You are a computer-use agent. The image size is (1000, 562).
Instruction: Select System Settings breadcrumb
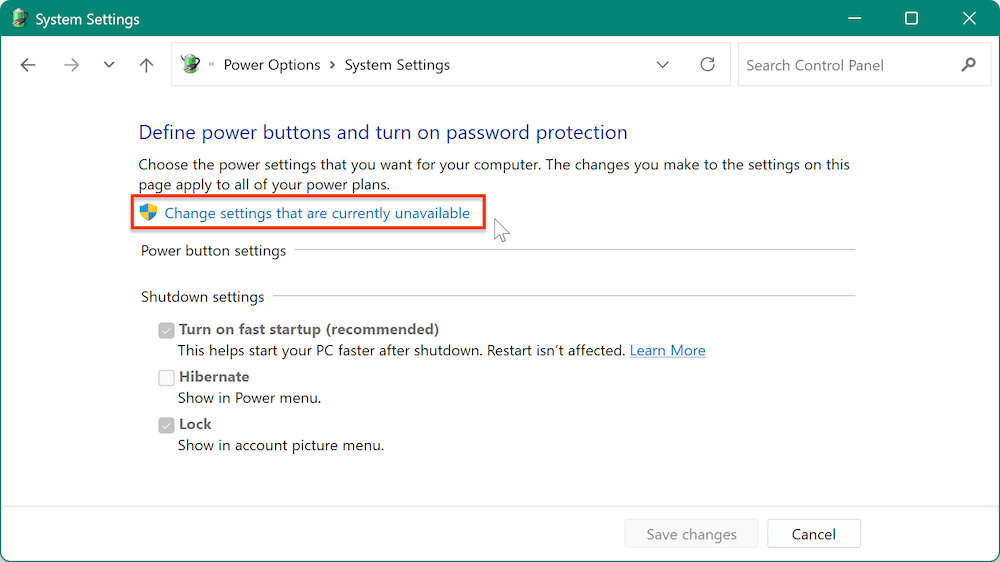[x=397, y=65]
